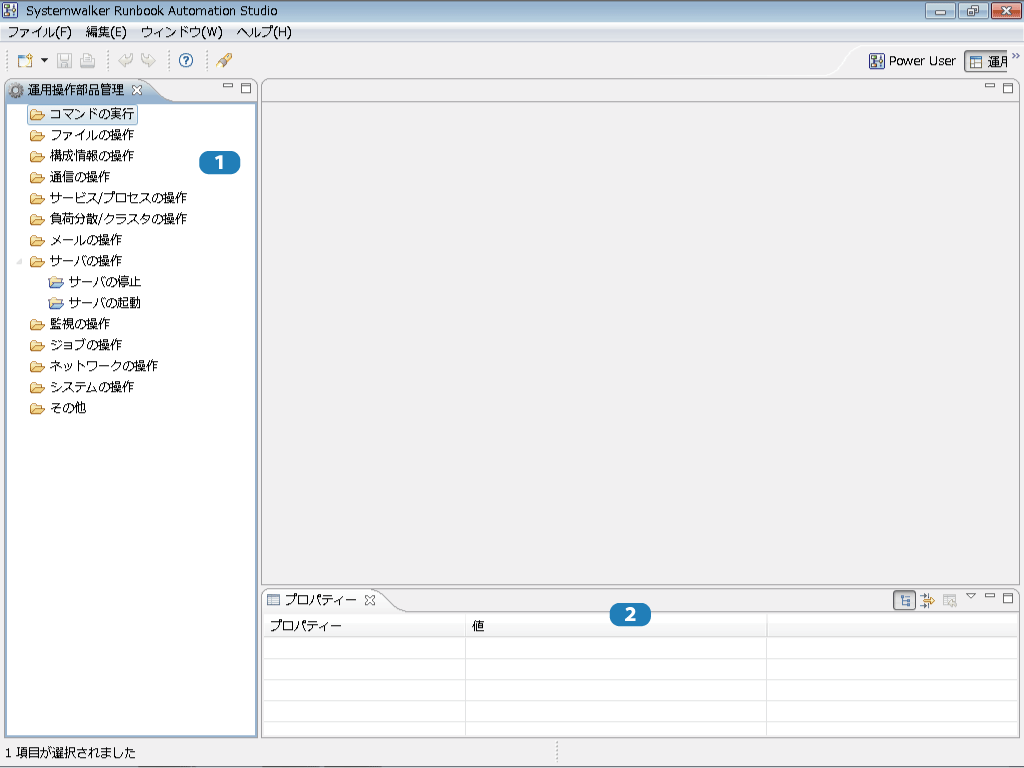
Task: Click the Restore Default Value icon
Action: pos(950,600)
